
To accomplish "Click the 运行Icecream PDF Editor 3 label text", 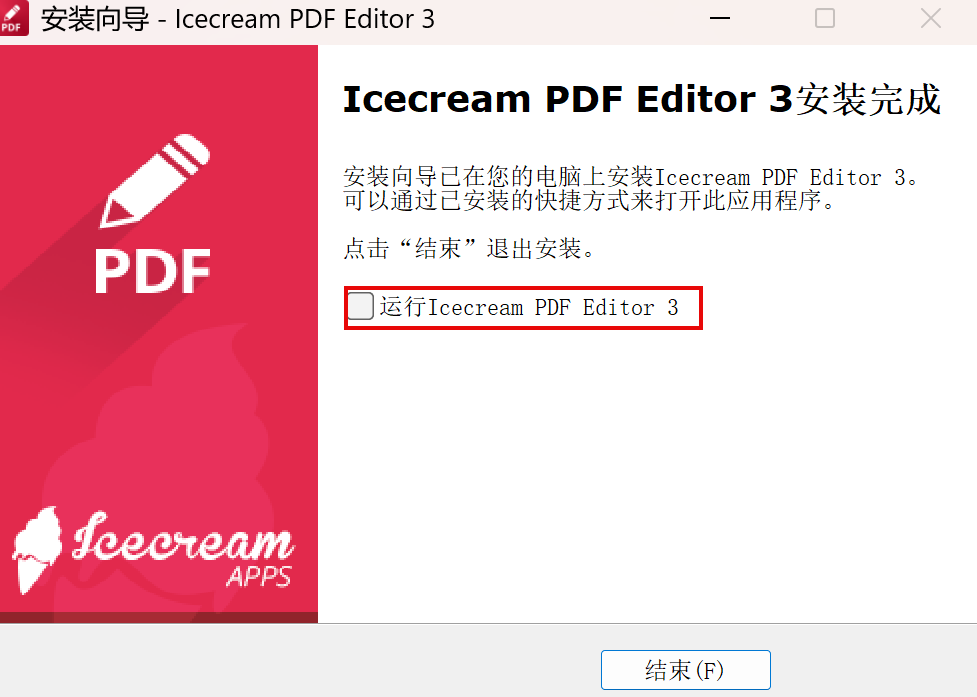I will tap(529, 307).
